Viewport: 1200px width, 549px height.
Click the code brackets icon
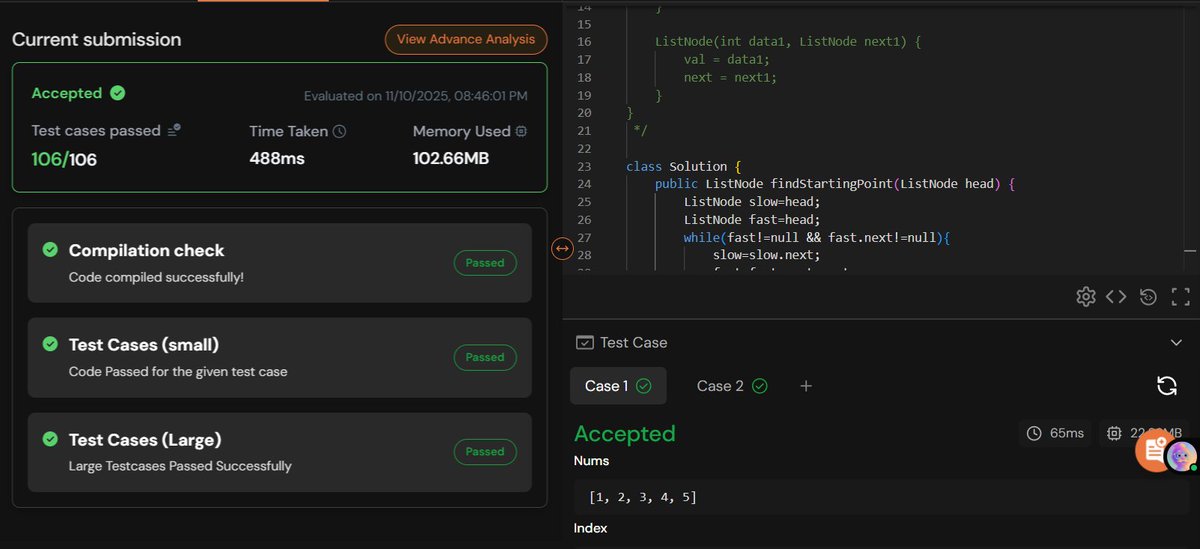point(1116,296)
